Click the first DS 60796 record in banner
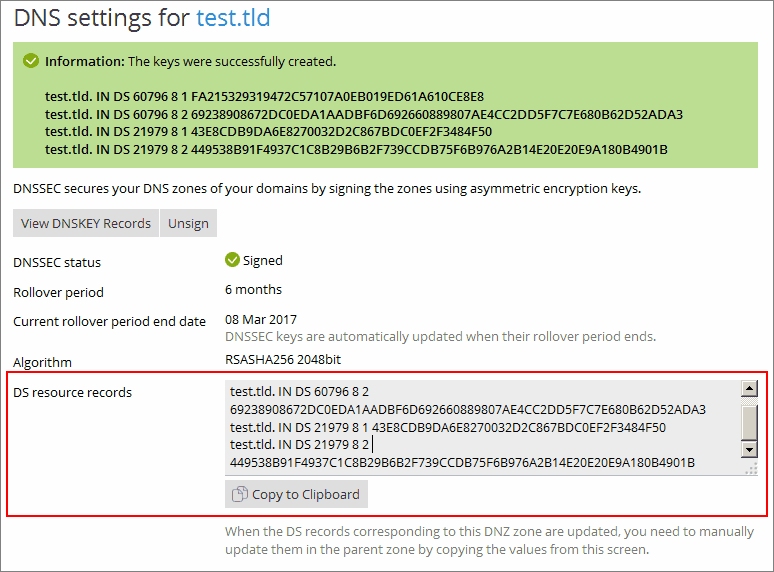The width and height of the screenshot is (774, 572). click(x=264, y=96)
